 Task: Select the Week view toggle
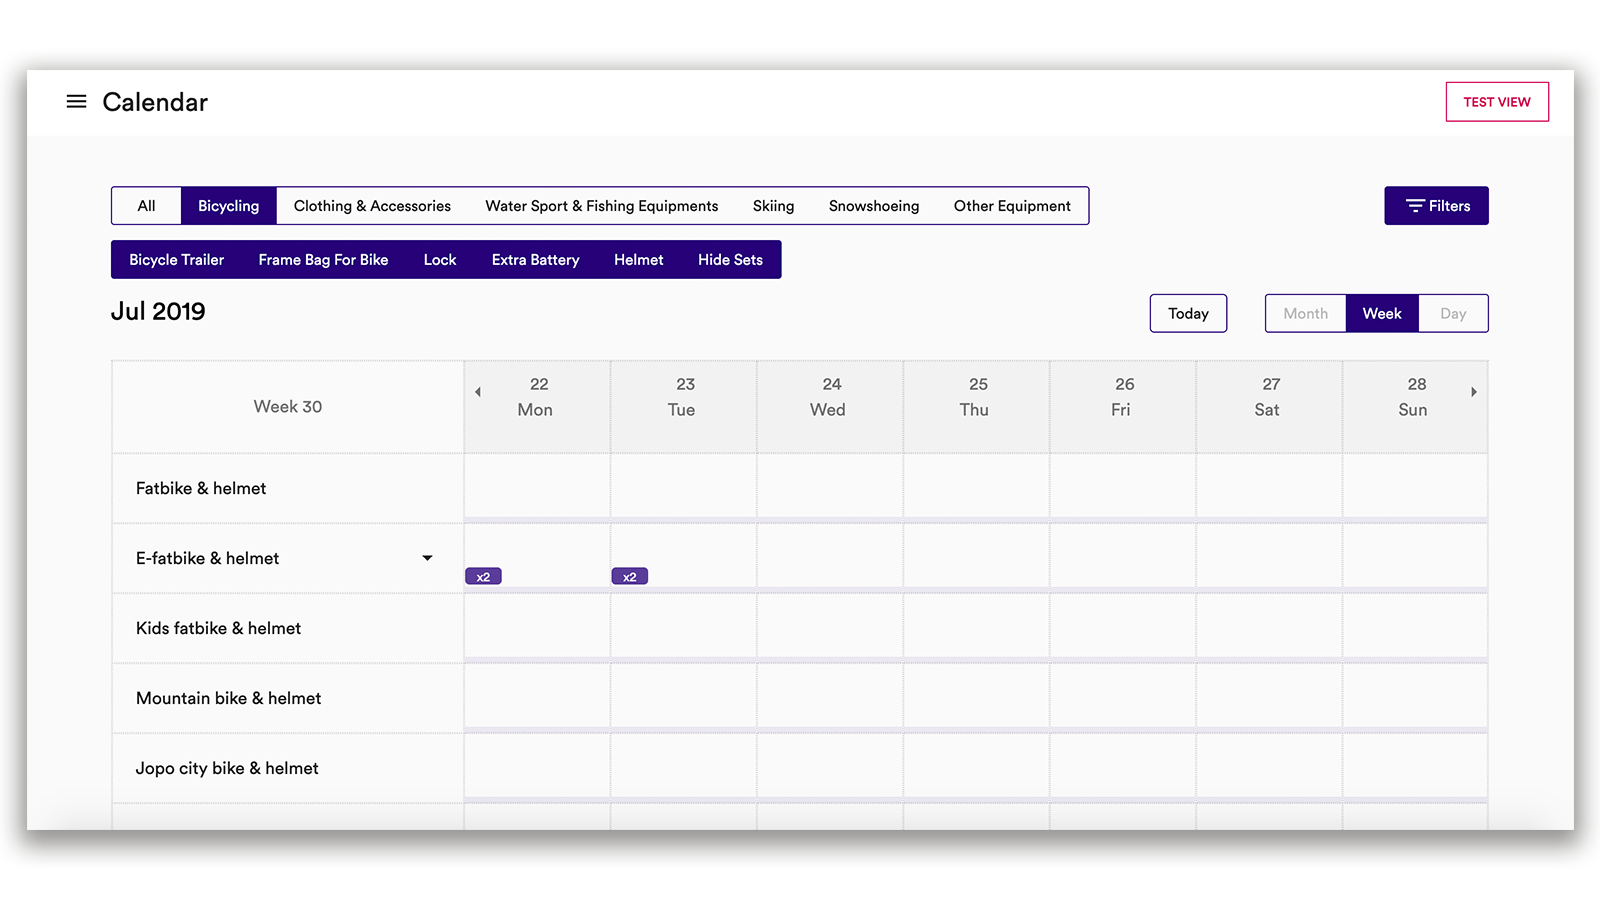(x=1382, y=313)
